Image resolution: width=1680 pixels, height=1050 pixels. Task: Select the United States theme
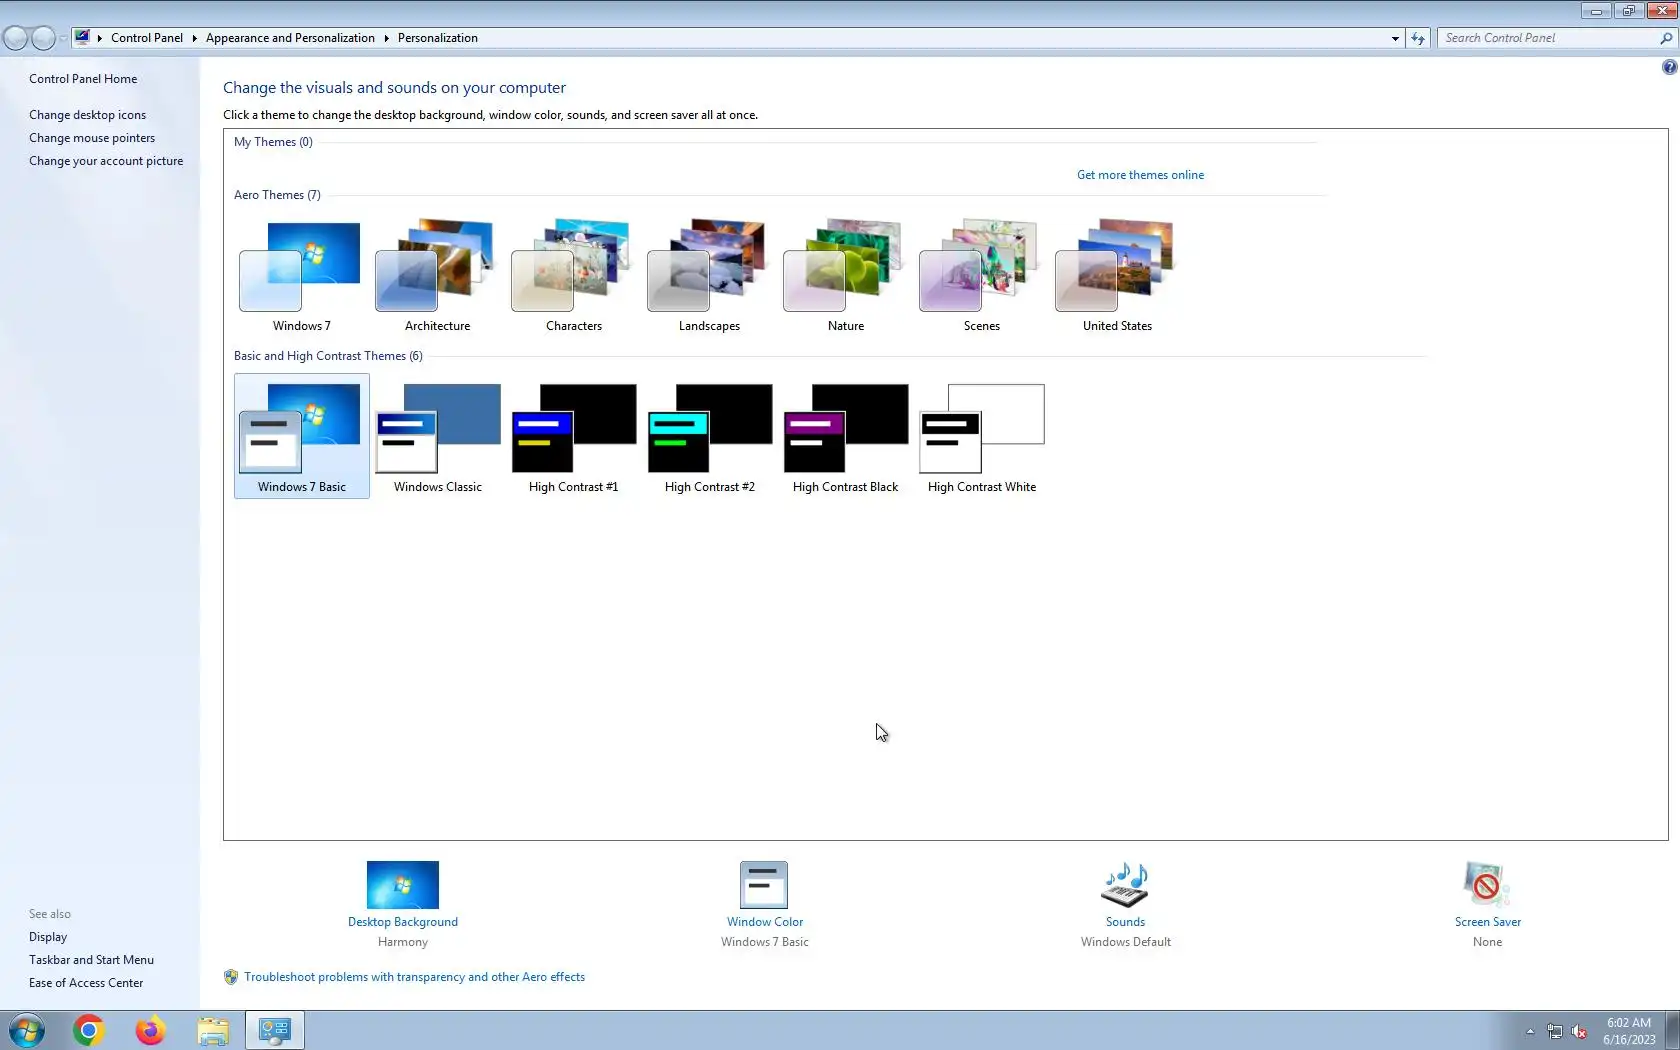[x=1117, y=276]
